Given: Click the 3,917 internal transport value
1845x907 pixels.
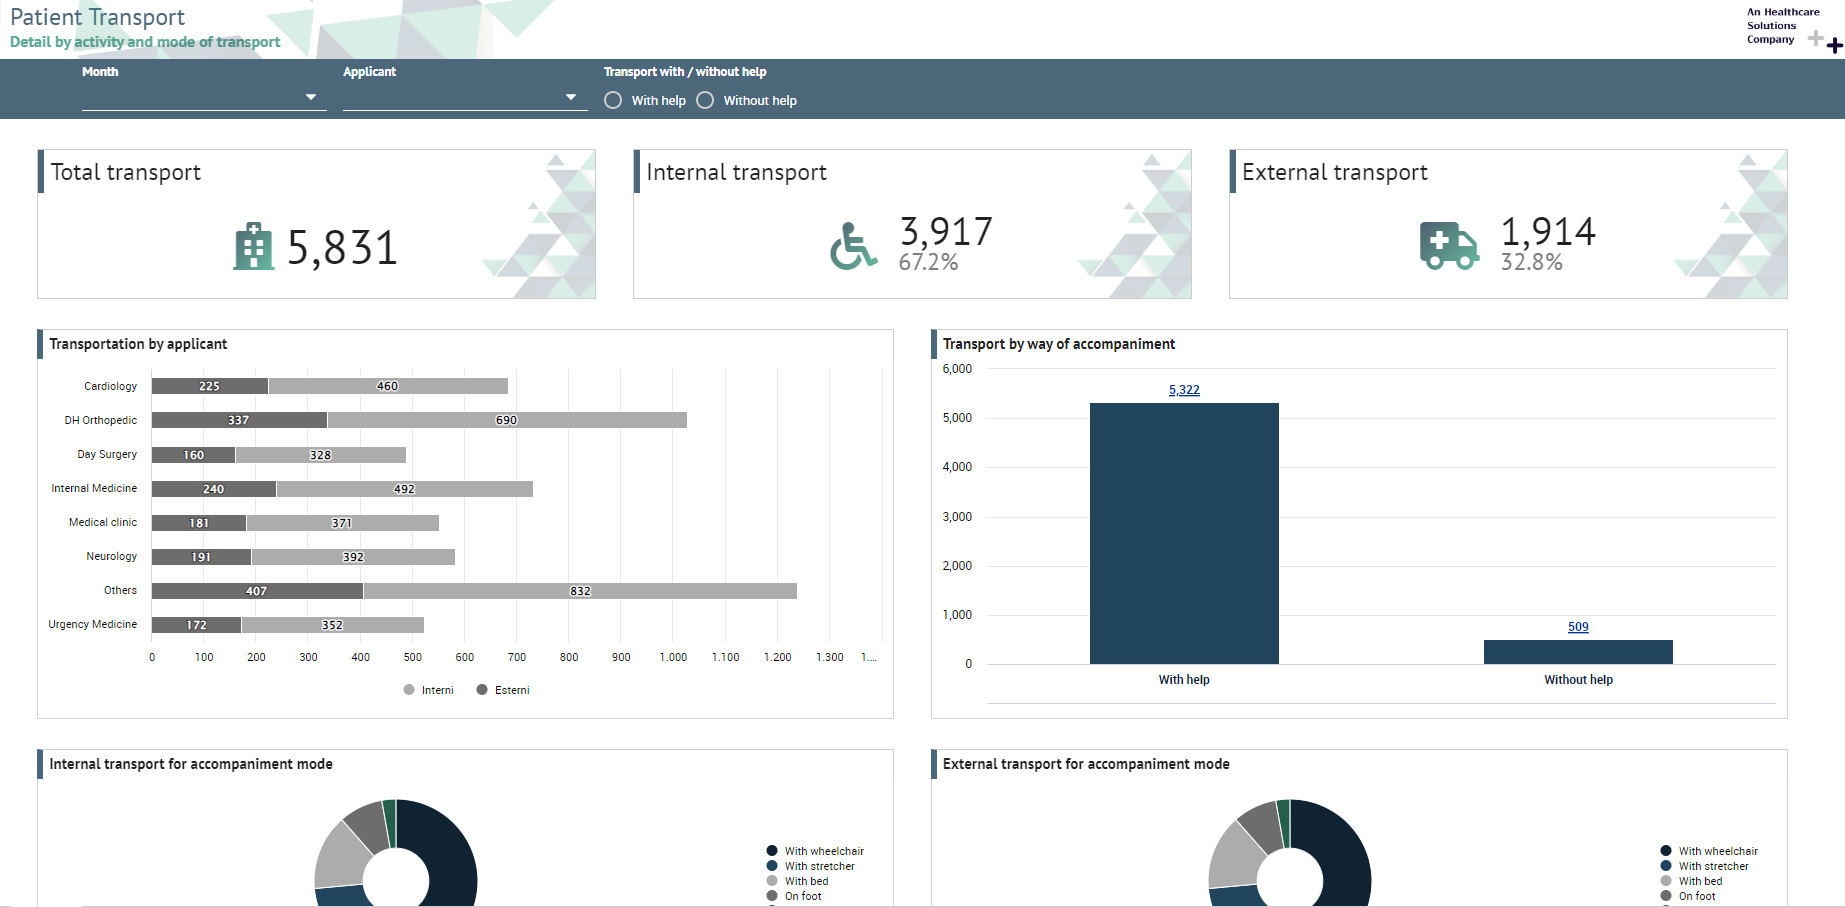Looking at the screenshot, I should pos(946,231).
